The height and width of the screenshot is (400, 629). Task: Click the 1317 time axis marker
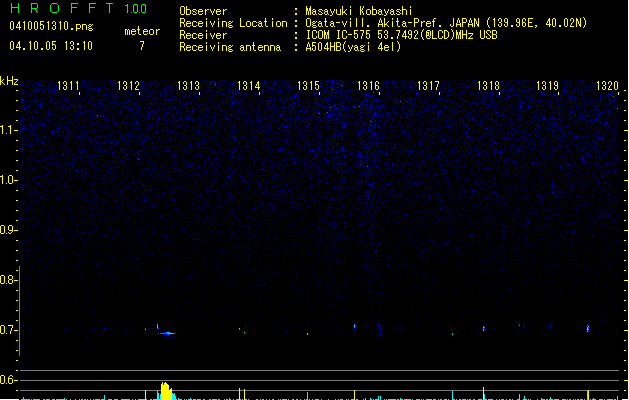coord(428,86)
